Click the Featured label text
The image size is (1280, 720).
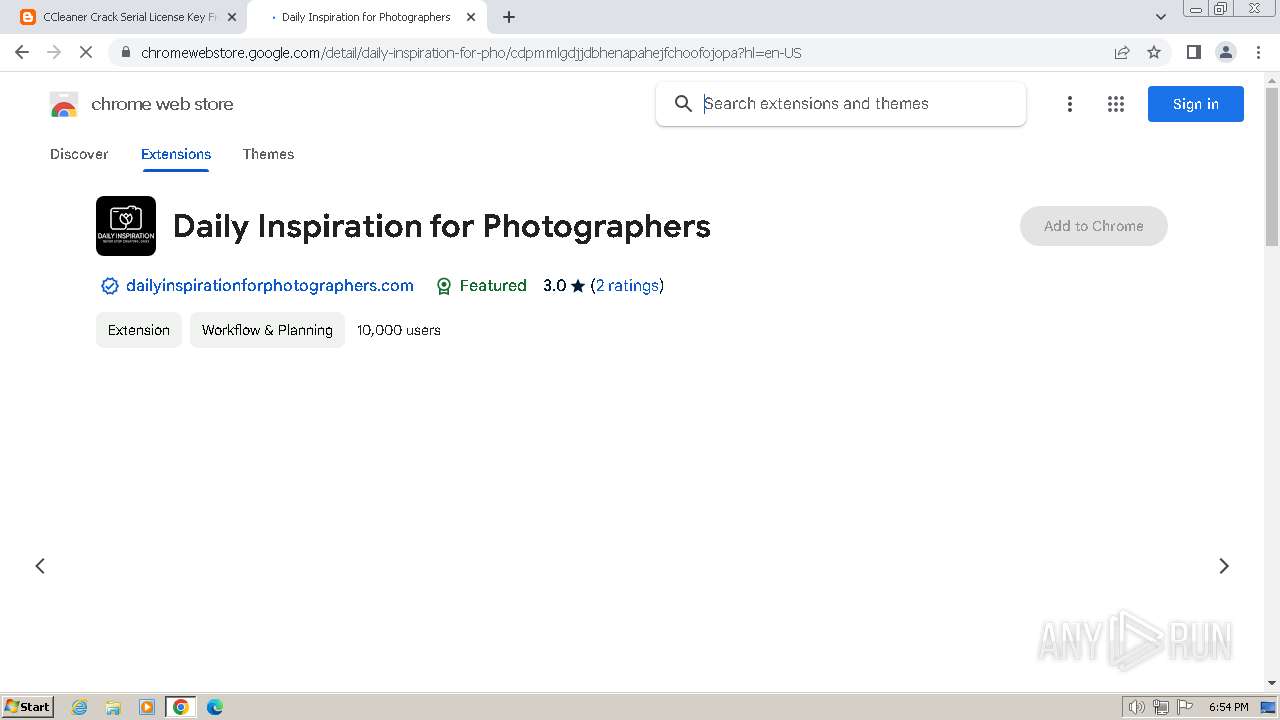point(493,286)
